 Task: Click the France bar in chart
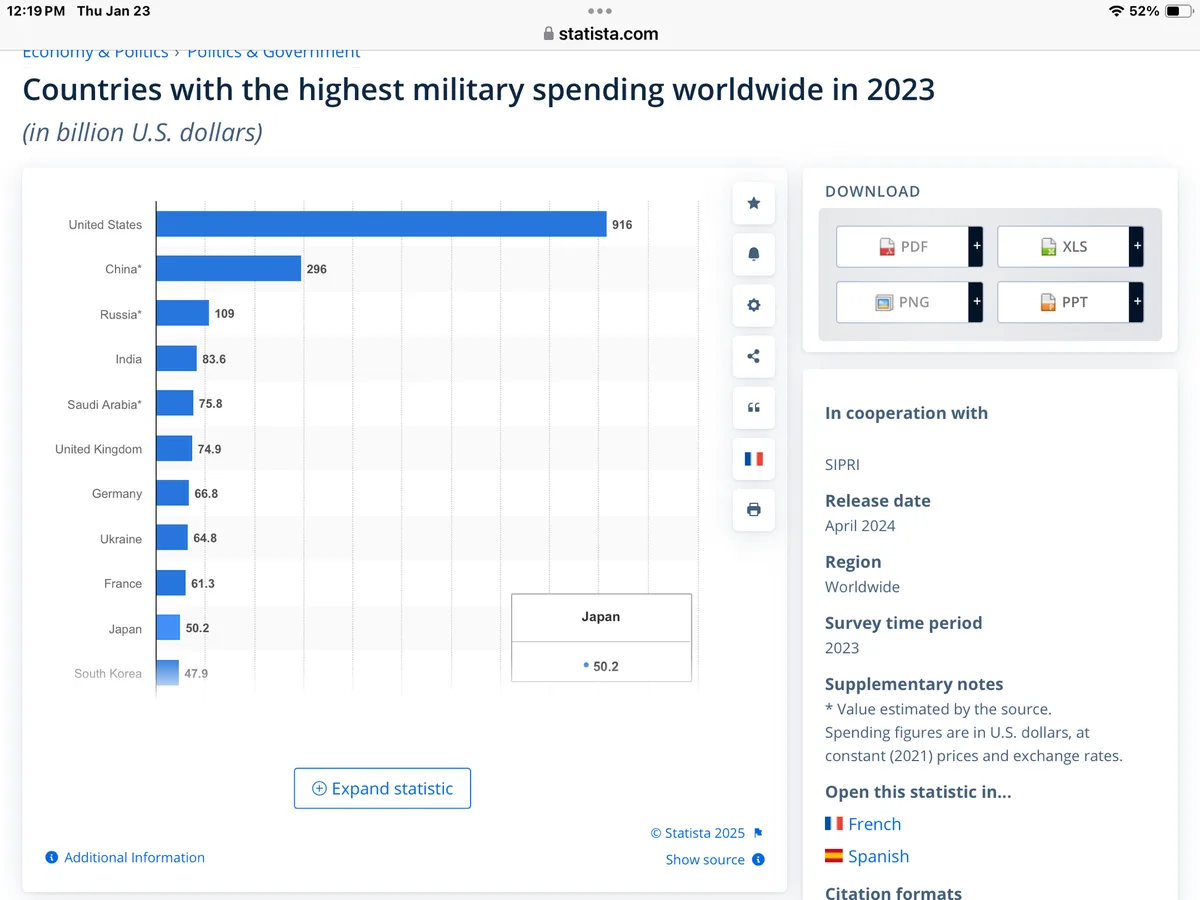tap(171, 582)
